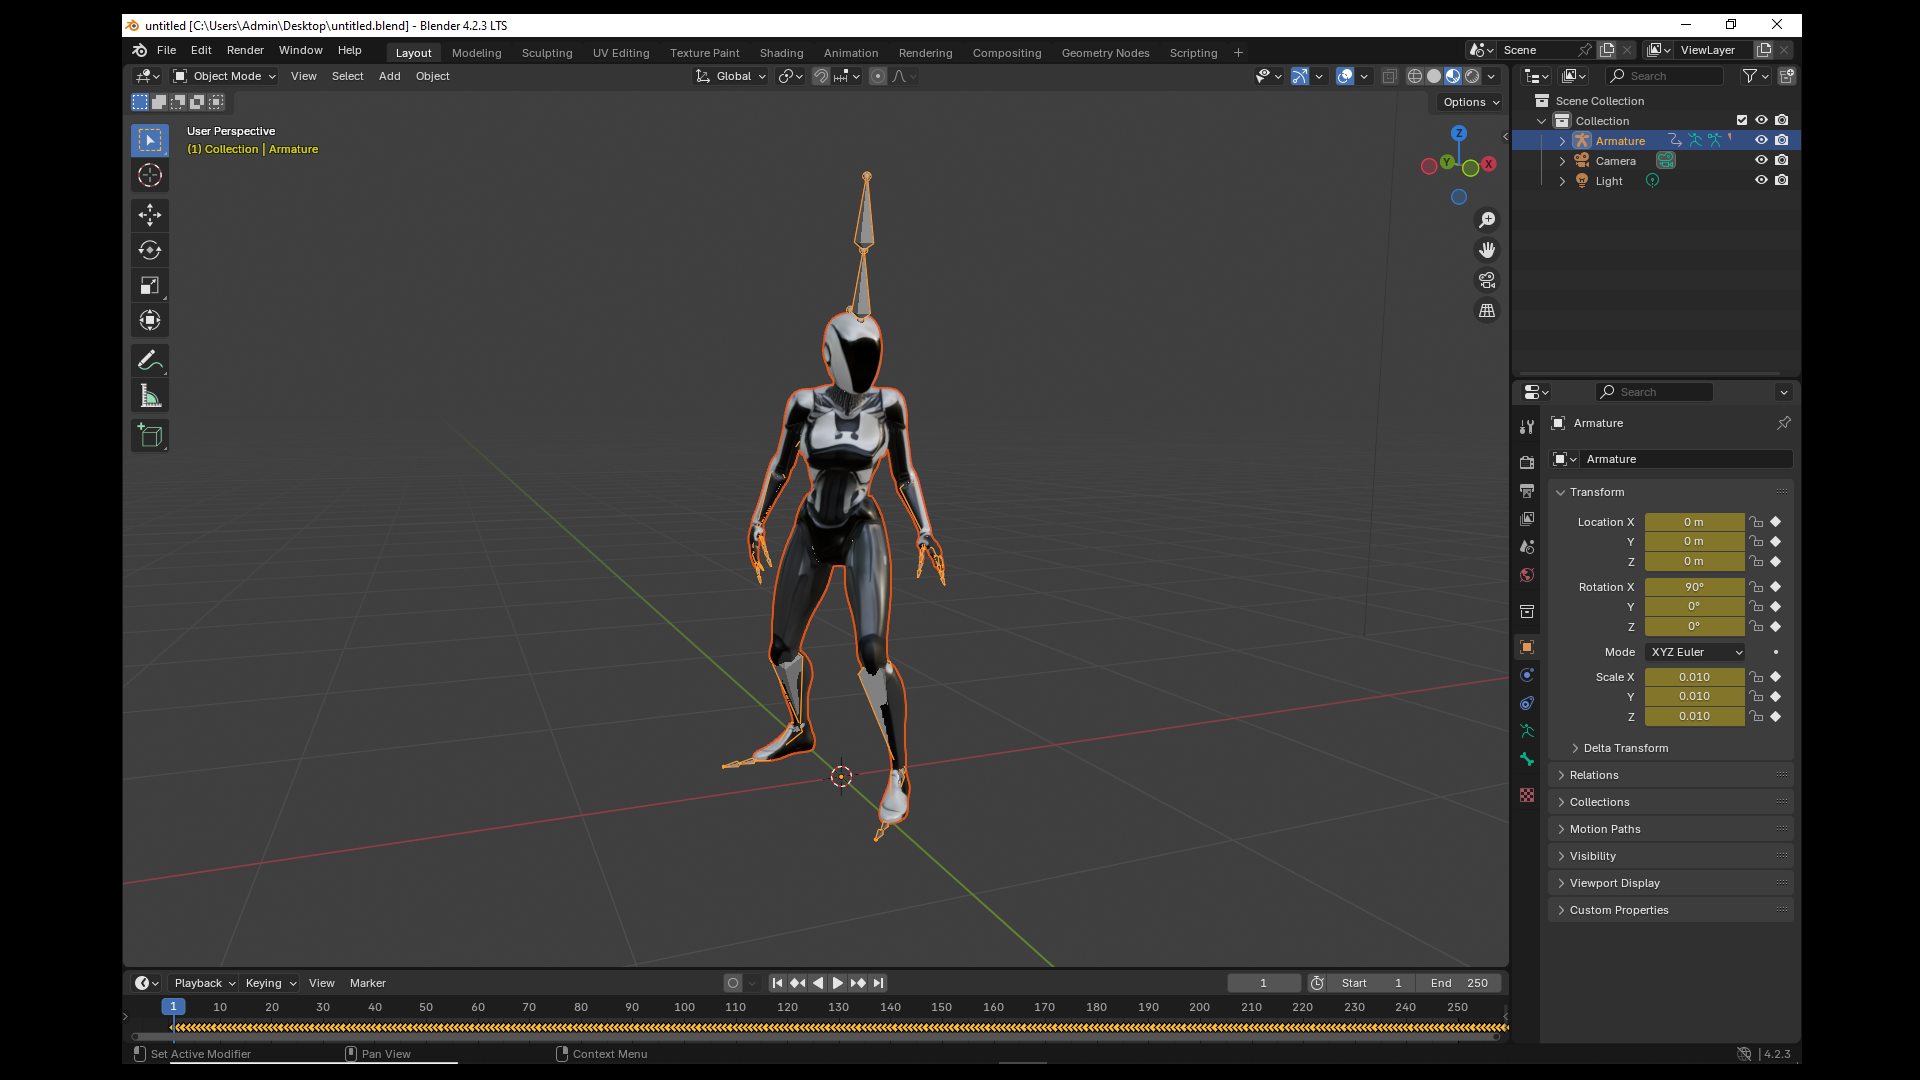
Task: Open the Sculpting workspace tab
Action: [547, 53]
